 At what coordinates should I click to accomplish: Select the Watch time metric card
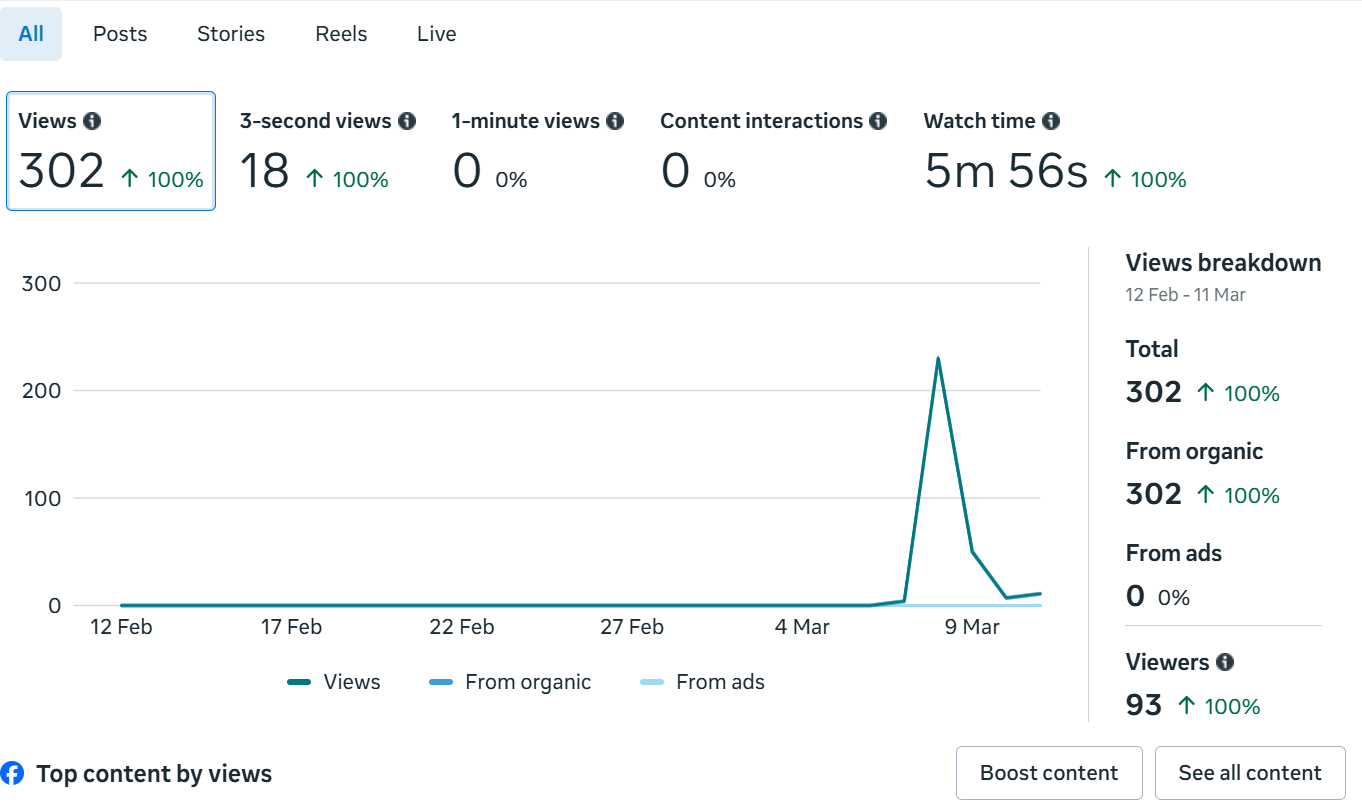click(x=1054, y=151)
